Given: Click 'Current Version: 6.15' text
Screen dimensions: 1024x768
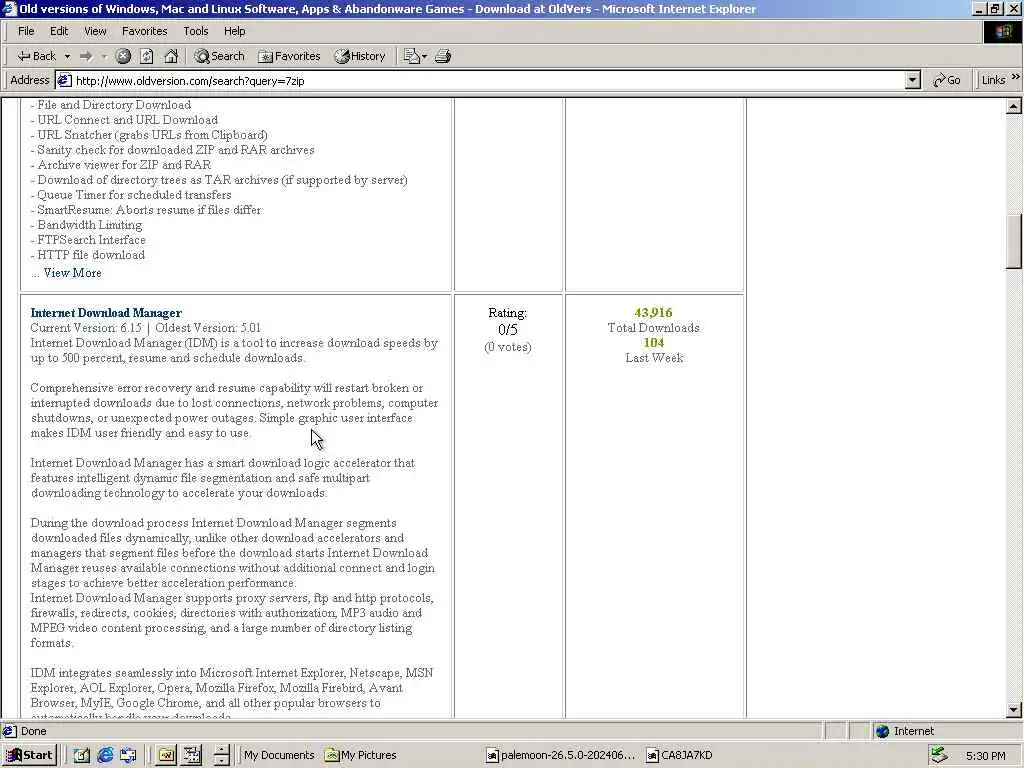Looking at the screenshot, I should (x=86, y=328).
